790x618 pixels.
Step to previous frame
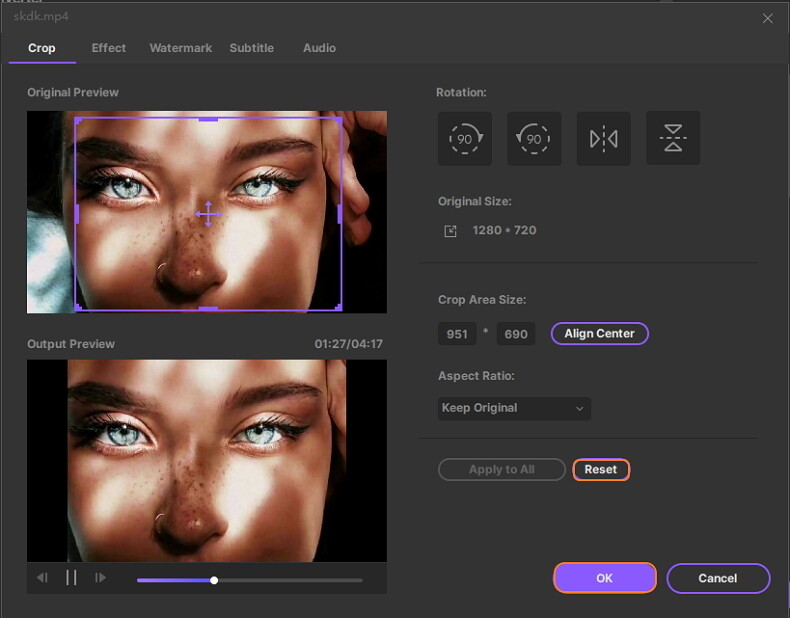pos(42,578)
